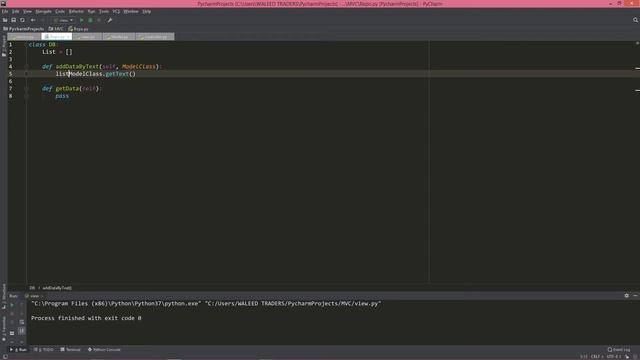Open the Run menu
The height and width of the screenshot is (360, 640).
click(91, 11)
